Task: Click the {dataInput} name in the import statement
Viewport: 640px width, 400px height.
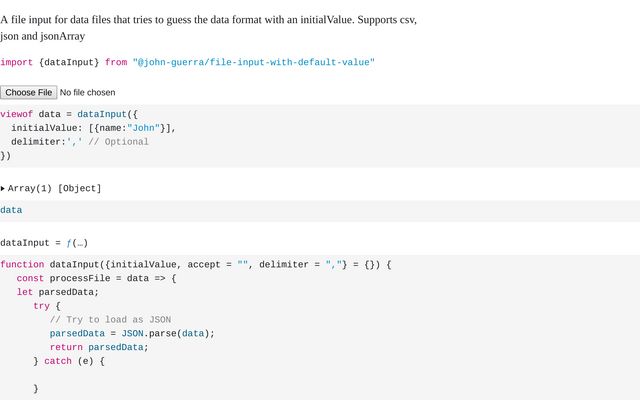Action: click(x=69, y=62)
